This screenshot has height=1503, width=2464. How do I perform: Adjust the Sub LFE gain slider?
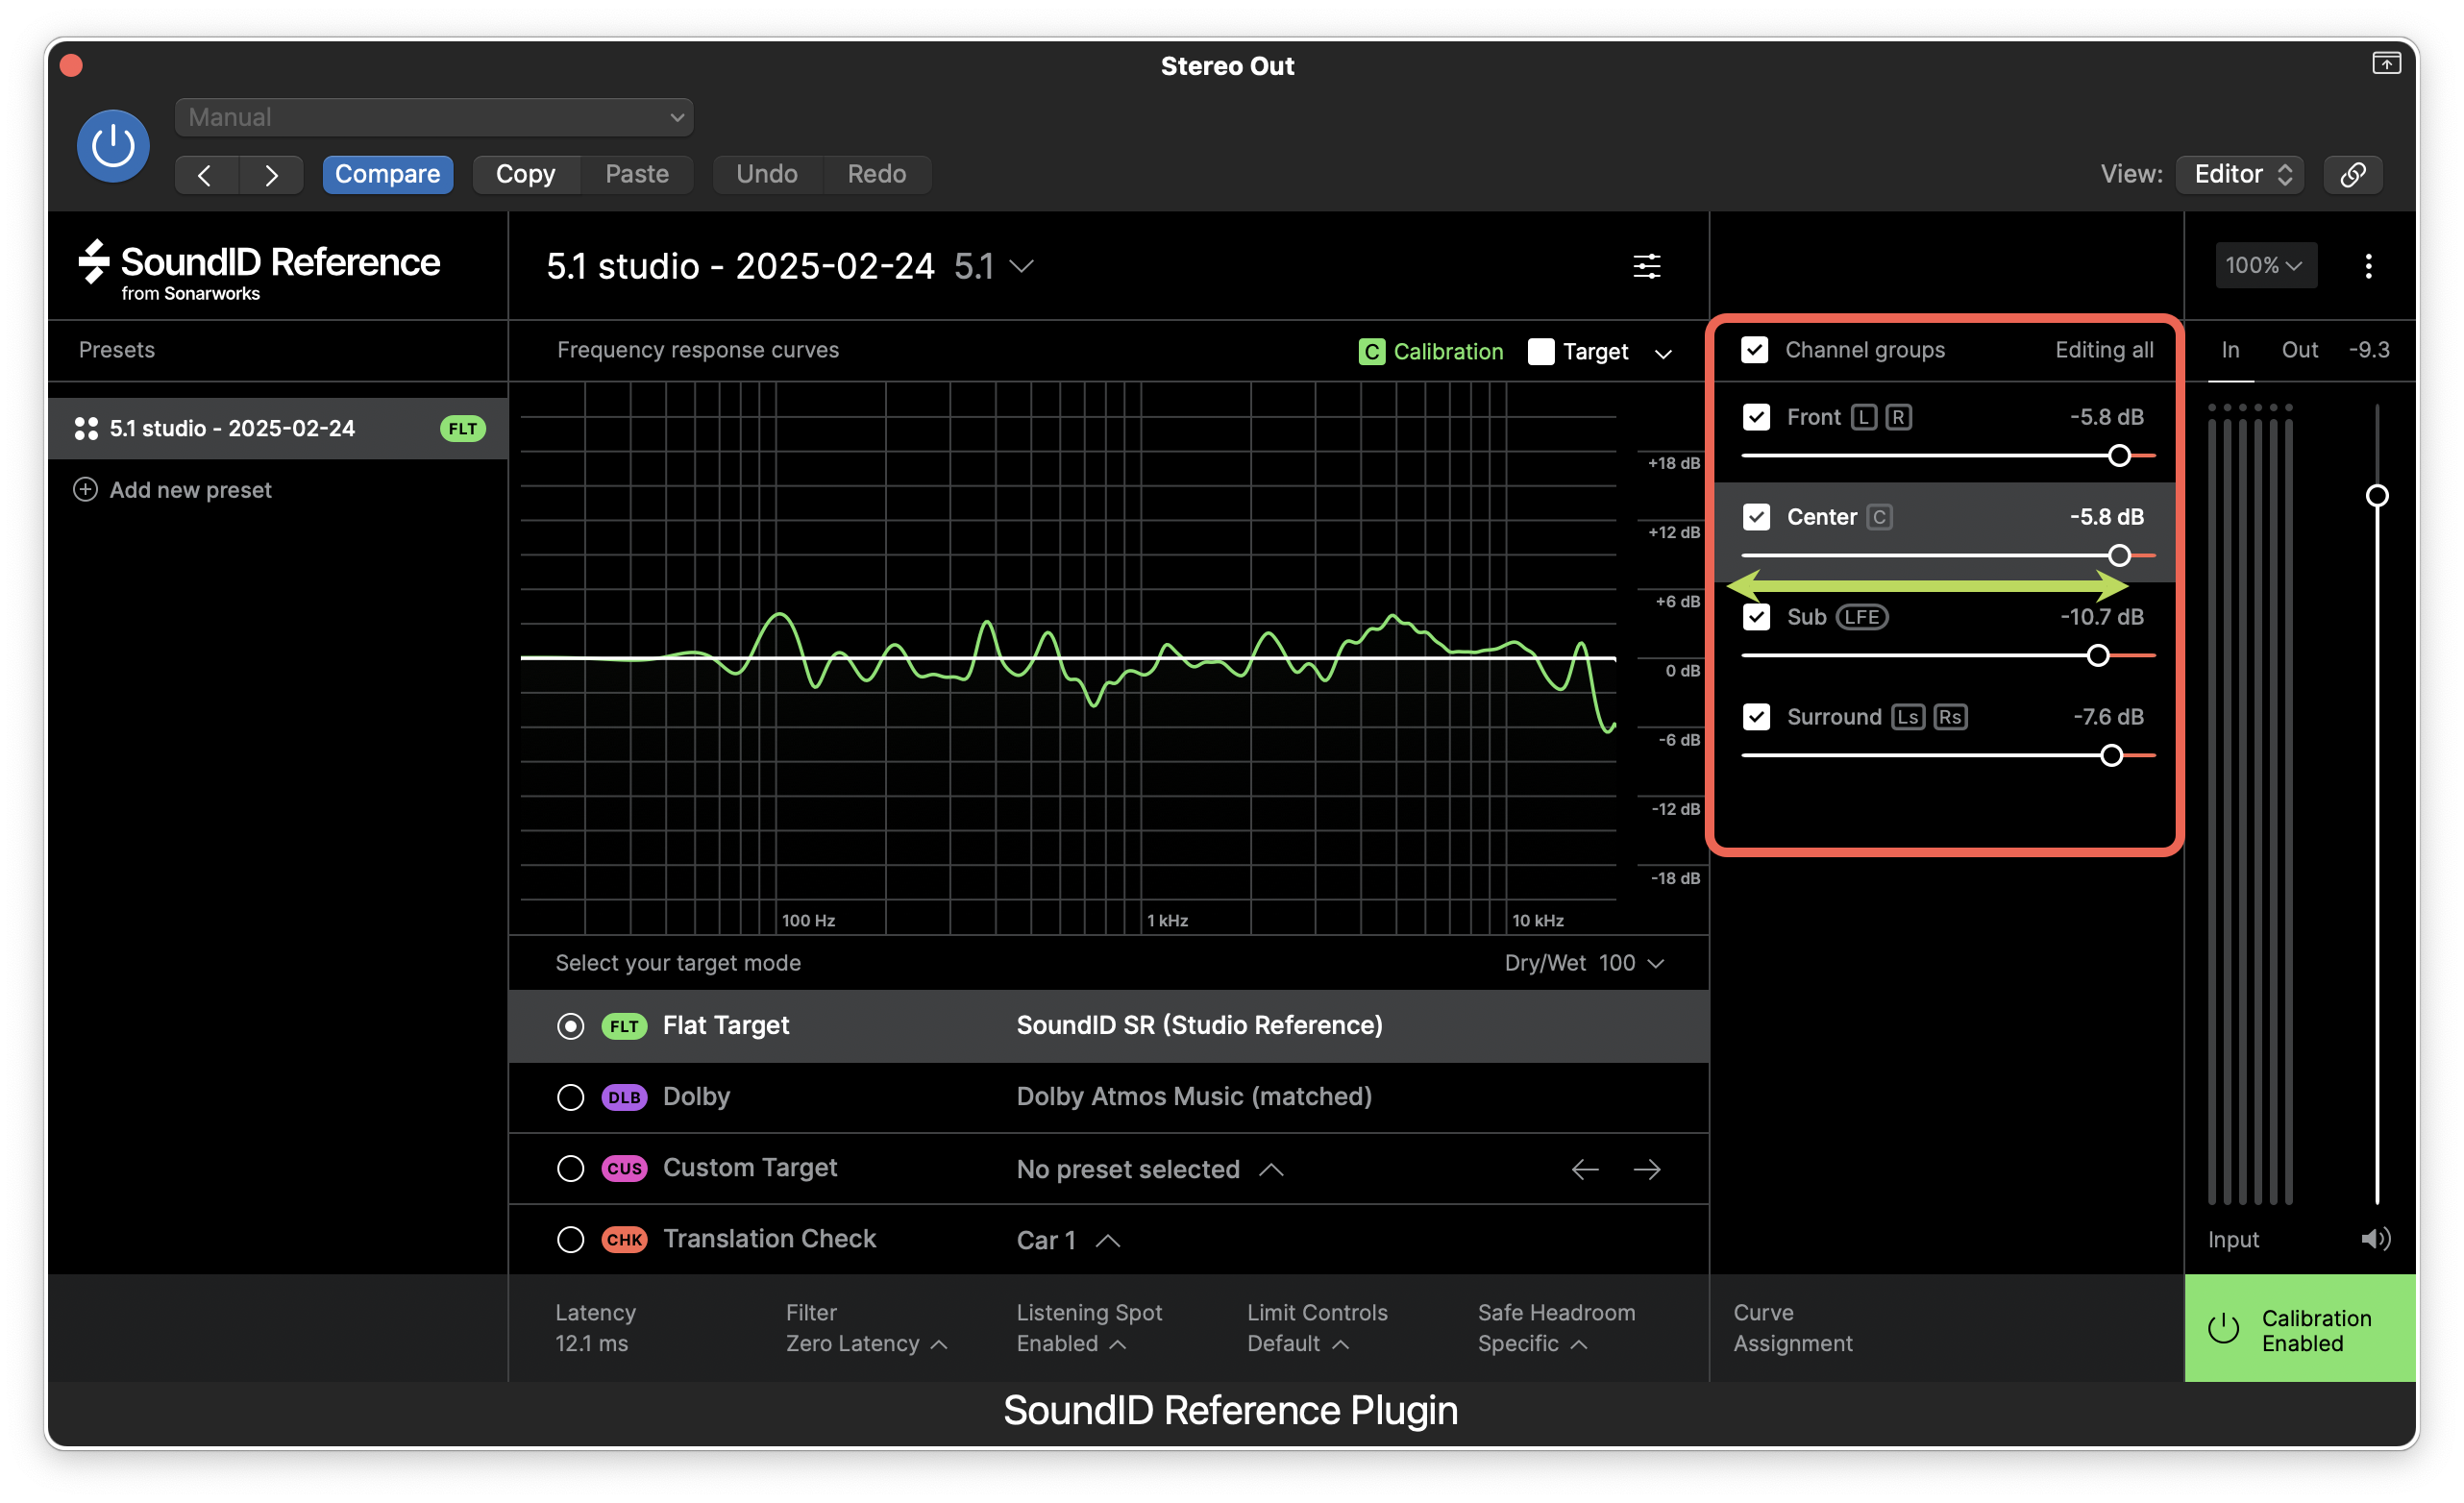2097,655
